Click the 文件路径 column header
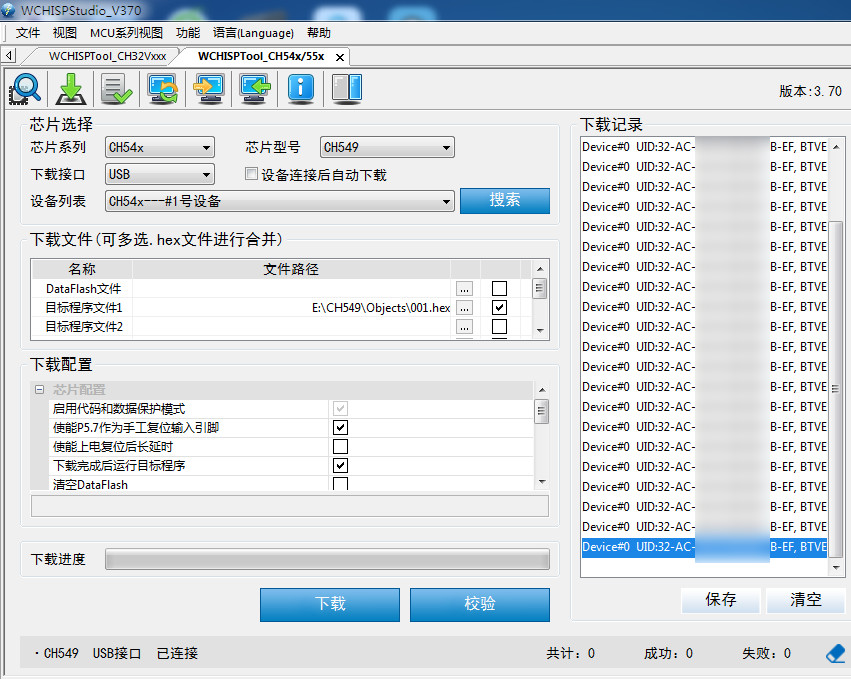This screenshot has width=851, height=679. (291, 269)
